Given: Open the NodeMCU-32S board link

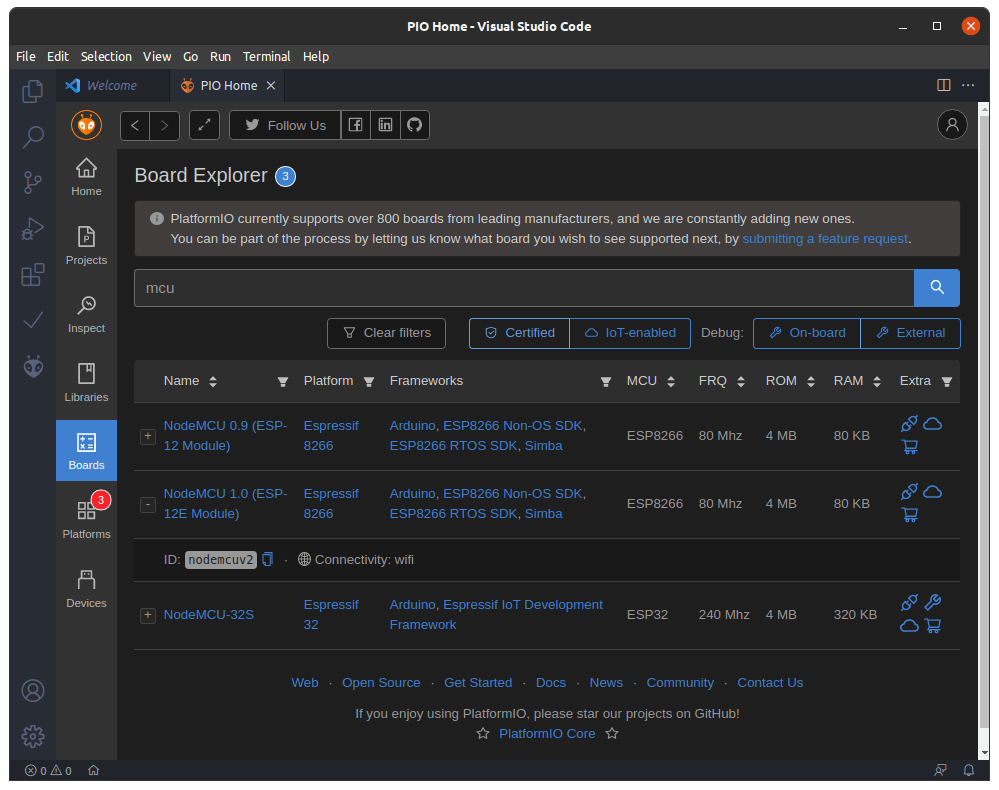Looking at the screenshot, I should [208, 615].
